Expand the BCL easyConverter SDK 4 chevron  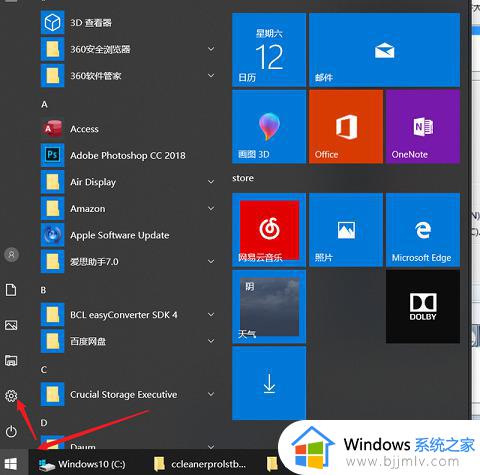211,314
